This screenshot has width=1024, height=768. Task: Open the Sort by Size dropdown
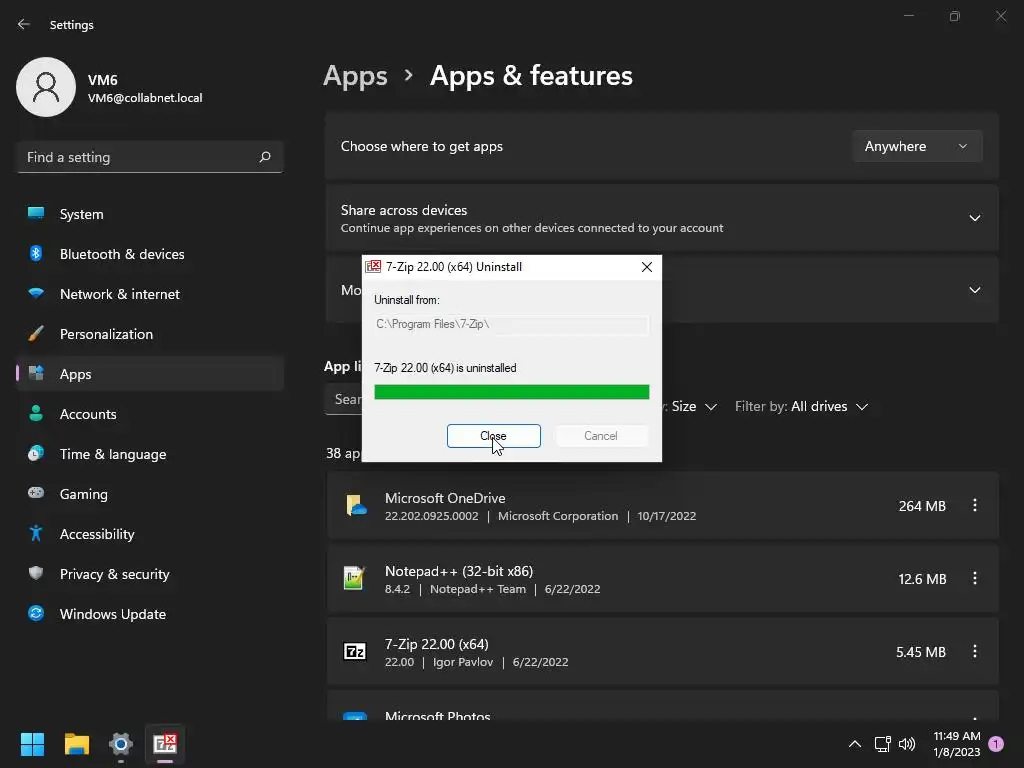click(694, 406)
